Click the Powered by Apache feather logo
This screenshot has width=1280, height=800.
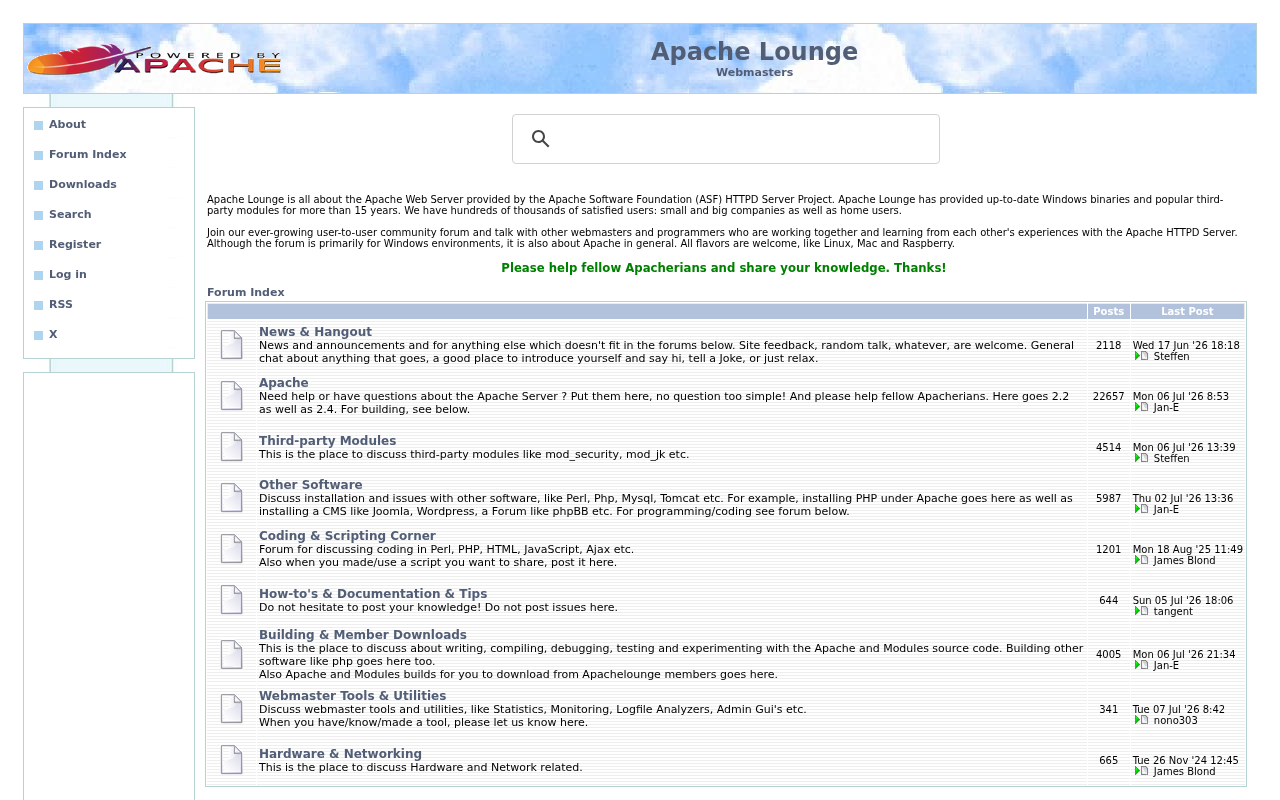[x=154, y=60]
